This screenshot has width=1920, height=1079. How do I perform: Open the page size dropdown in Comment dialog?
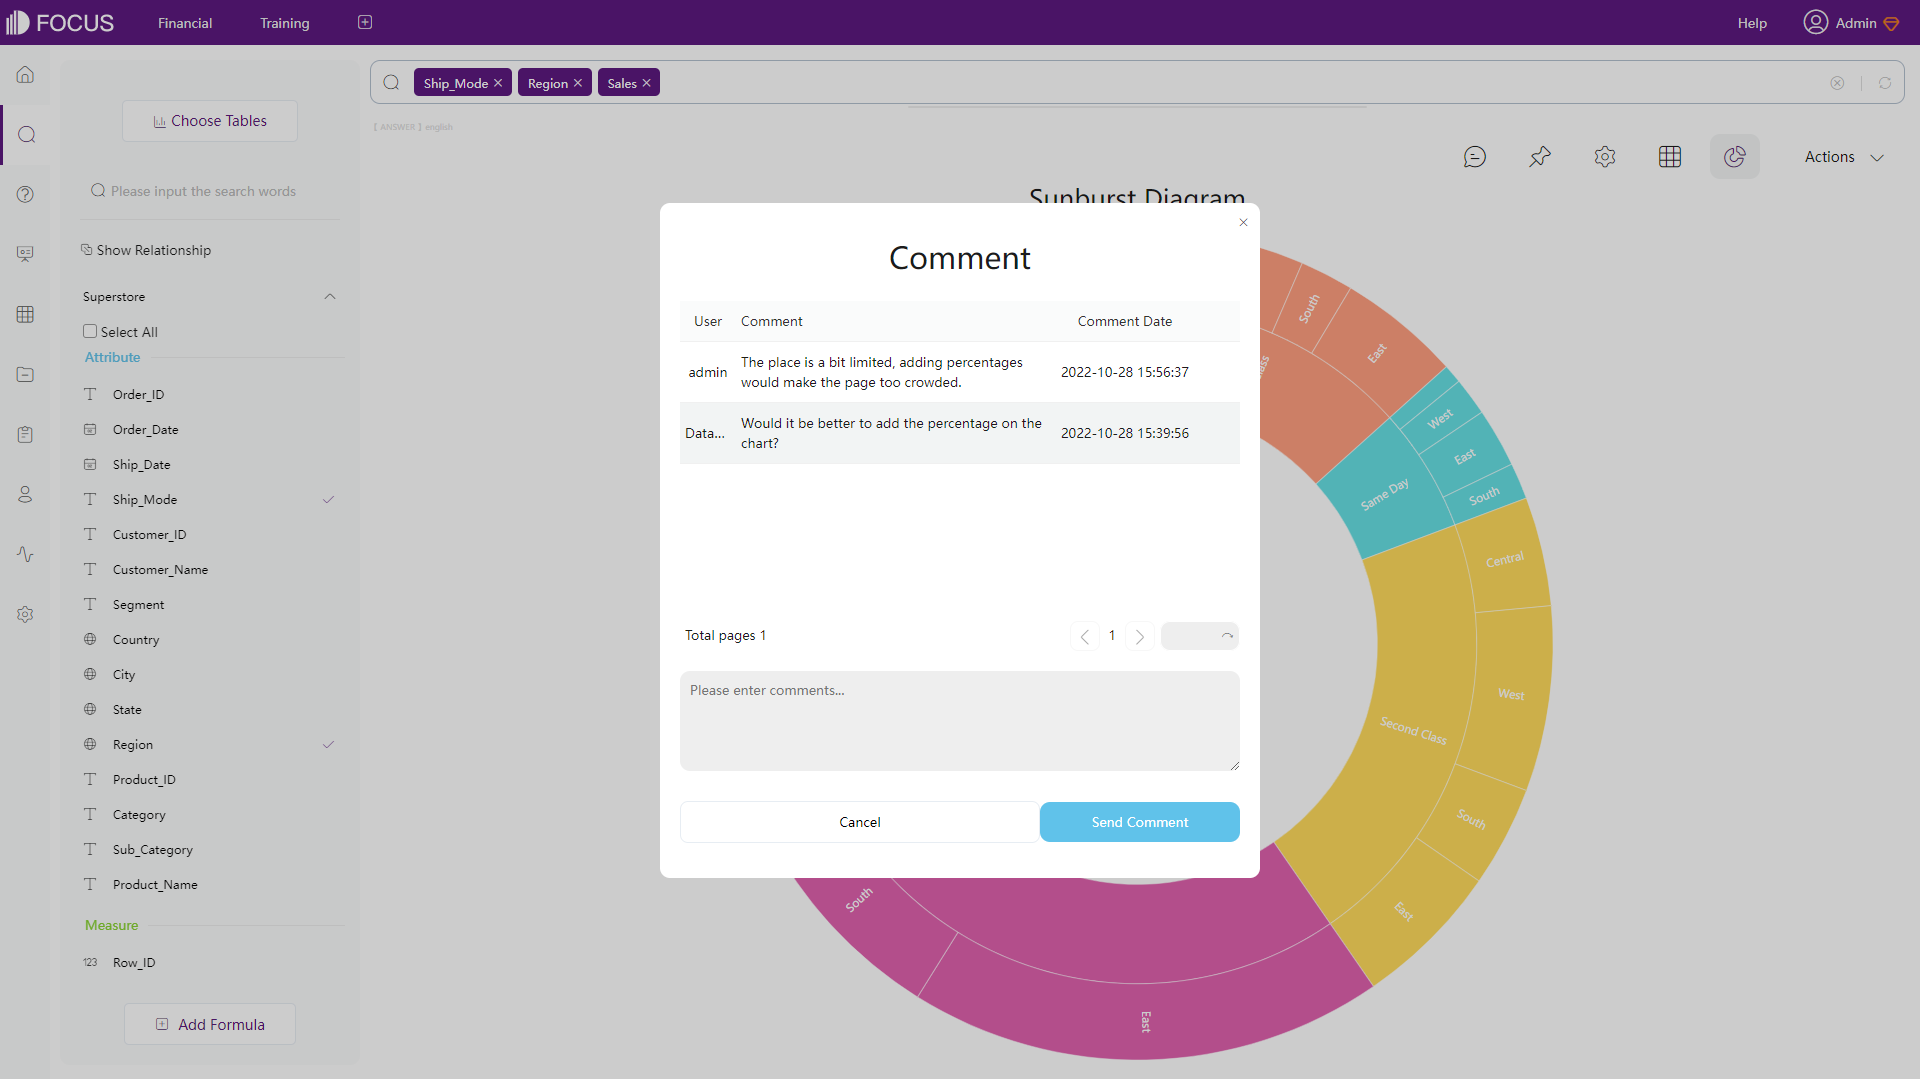1200,636
